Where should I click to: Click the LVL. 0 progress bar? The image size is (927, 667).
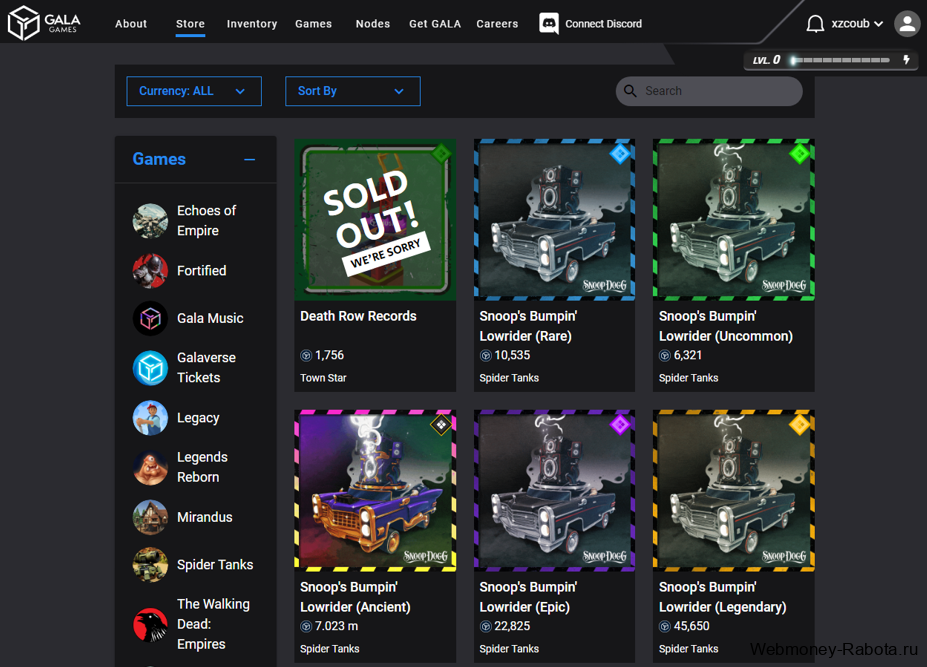[841, 60]
